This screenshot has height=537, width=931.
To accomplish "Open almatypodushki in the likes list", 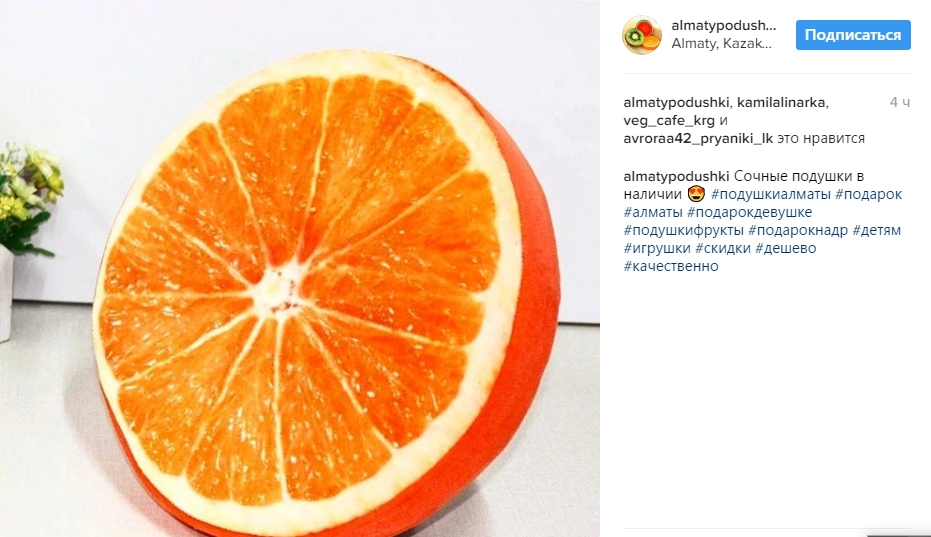I will click(676, 102).
